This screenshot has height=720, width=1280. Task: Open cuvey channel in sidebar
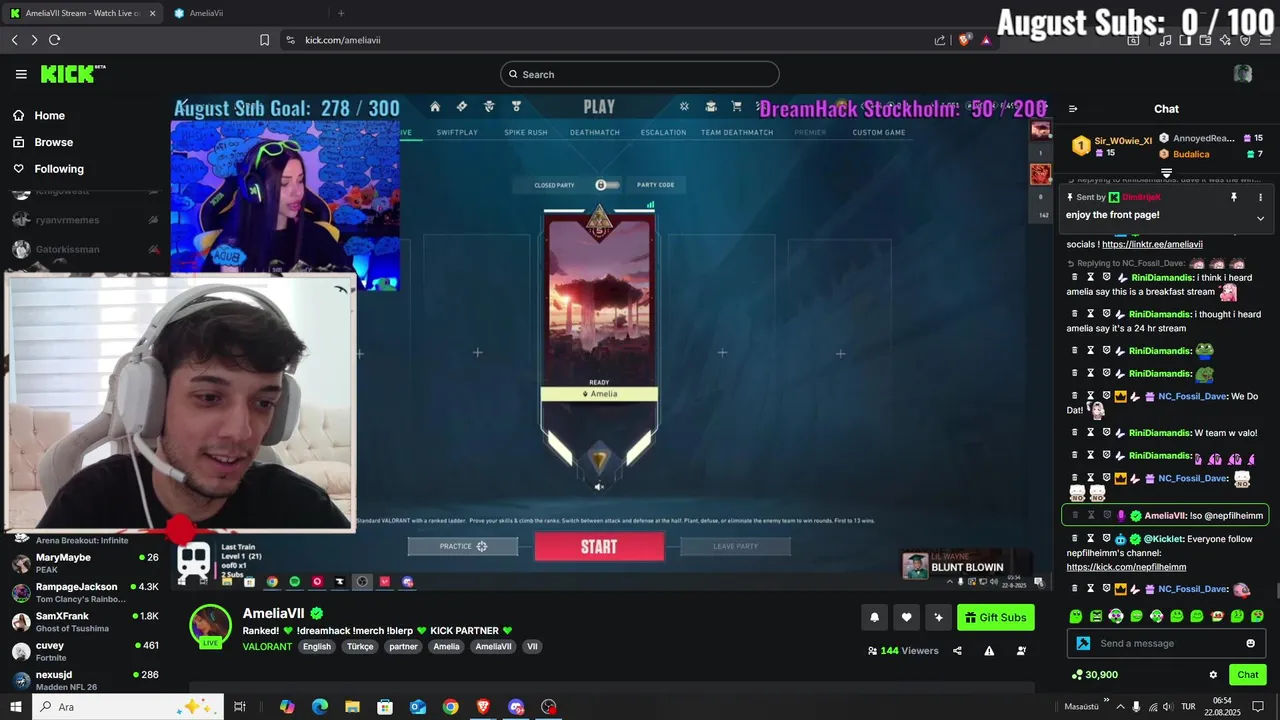[x=85, y=651]
